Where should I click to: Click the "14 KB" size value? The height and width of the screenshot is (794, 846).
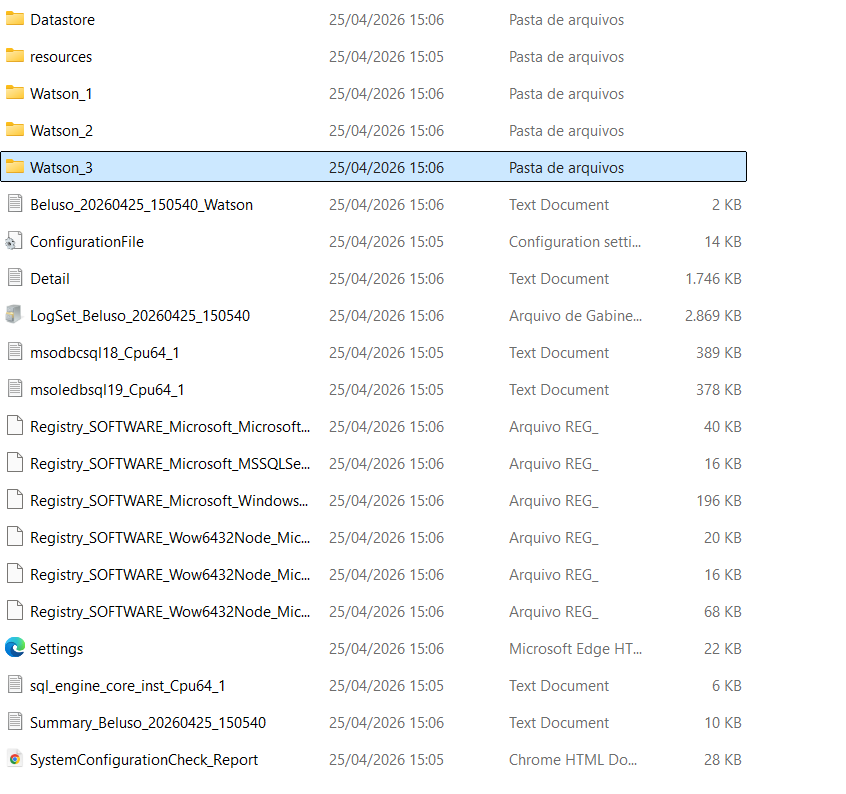[x=722, y=242]
